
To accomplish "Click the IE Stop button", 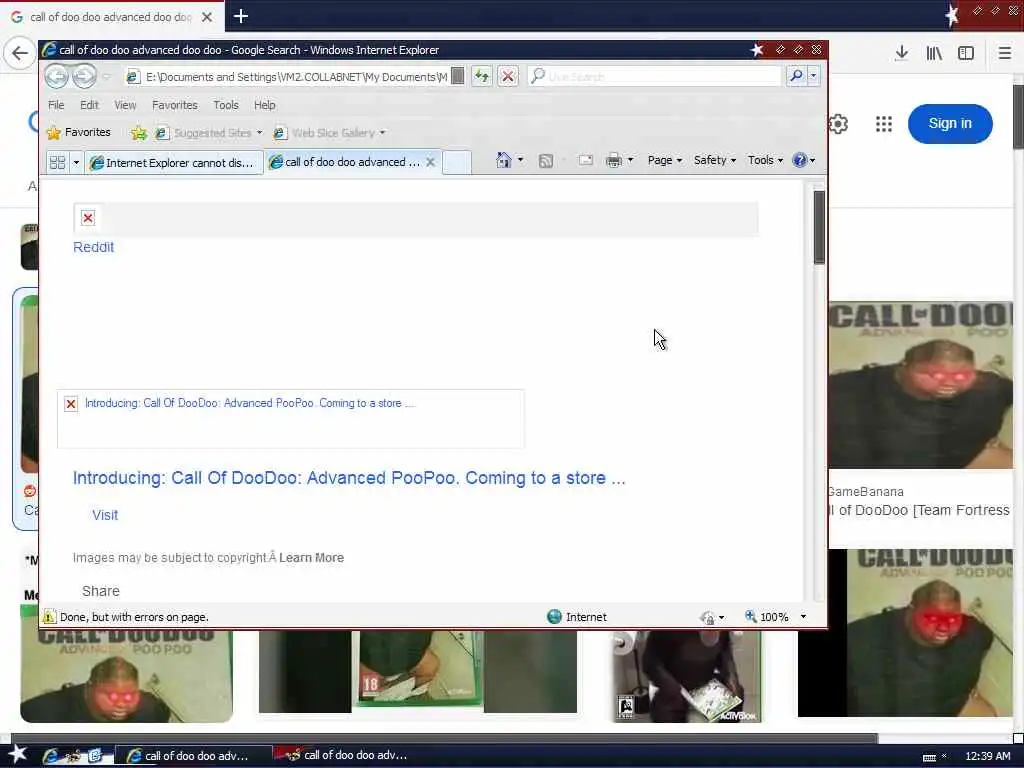I will [507, 76].
